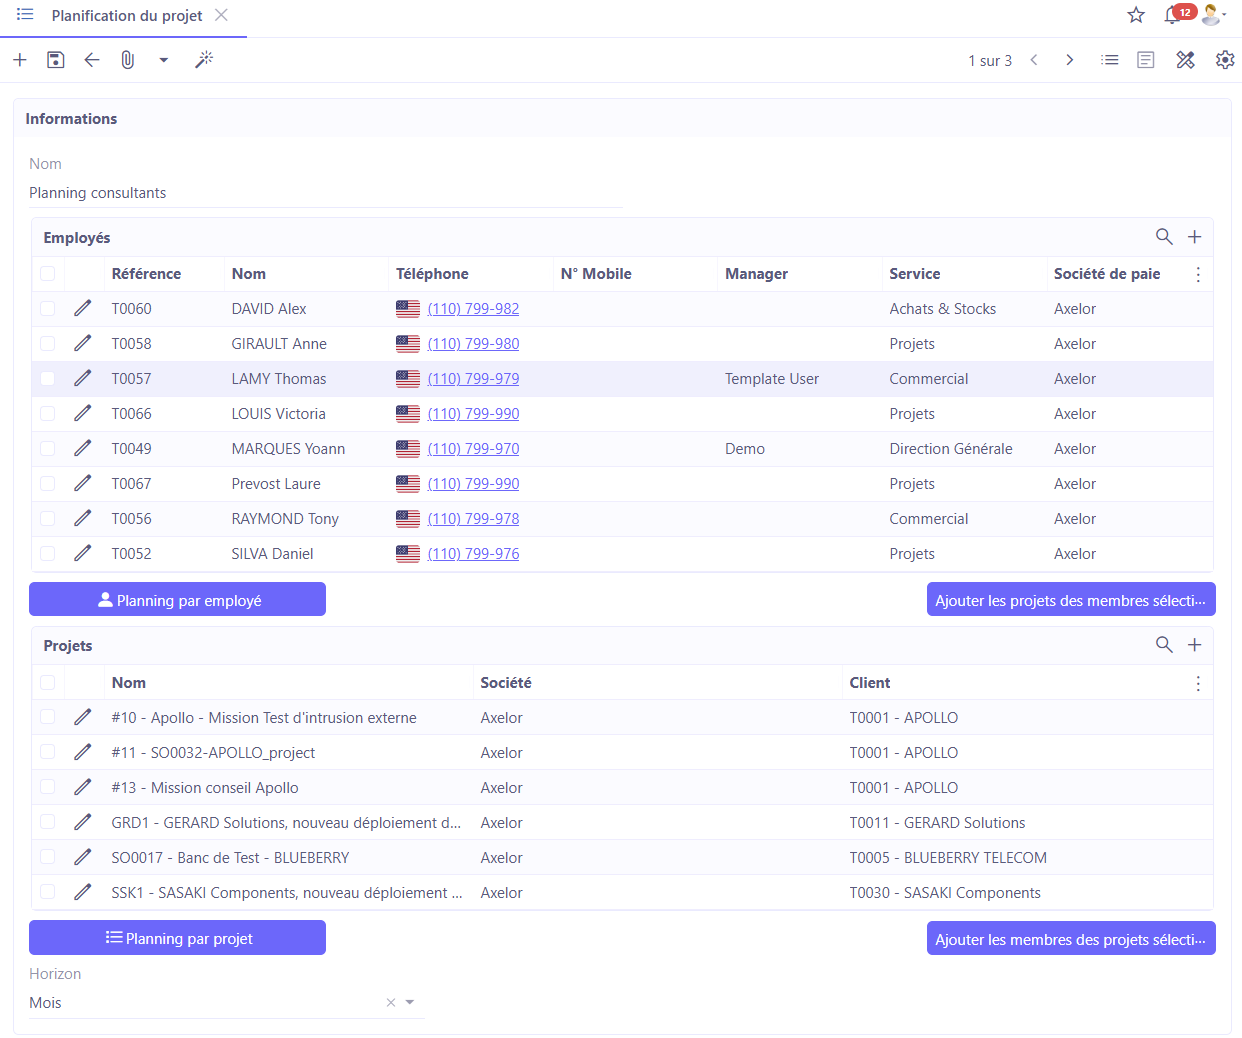Select the 'Direction Générale' service cell
The image size is (1242, 1038).
point(951,449)
